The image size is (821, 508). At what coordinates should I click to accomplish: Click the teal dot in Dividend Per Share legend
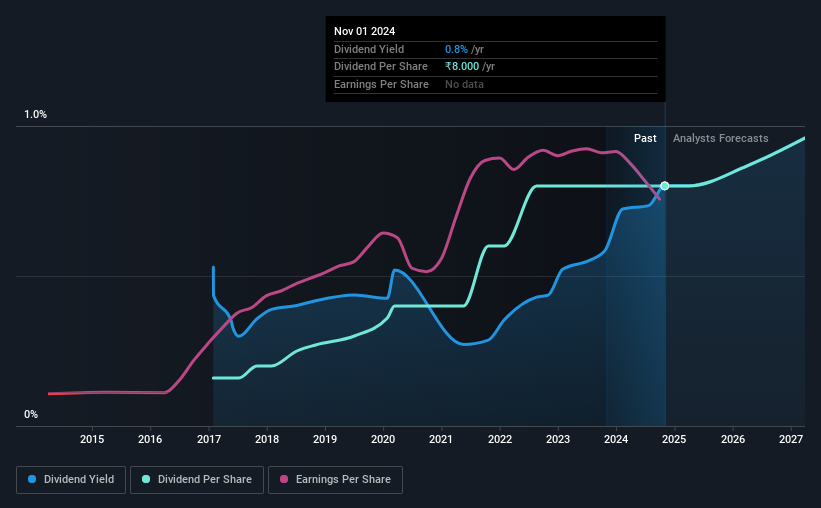146,479
